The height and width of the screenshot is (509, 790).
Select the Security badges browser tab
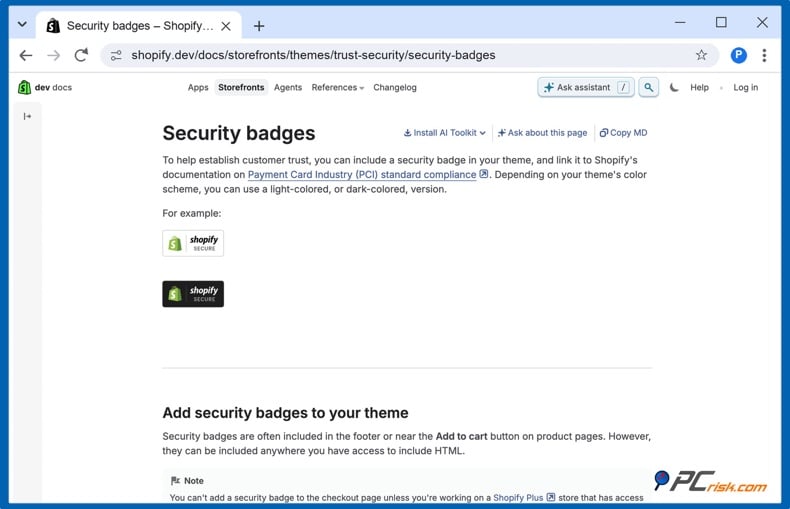(x=139, y=26)
